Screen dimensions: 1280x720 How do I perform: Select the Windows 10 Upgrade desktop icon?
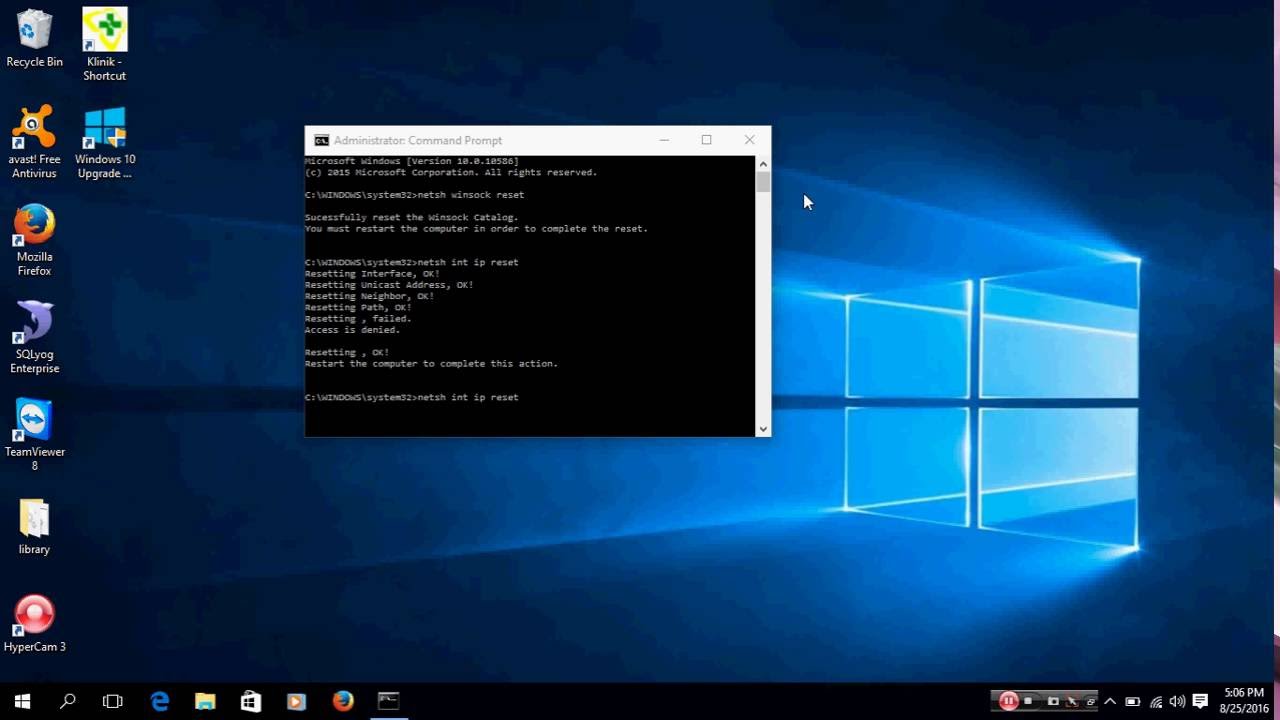pos(104,142)
